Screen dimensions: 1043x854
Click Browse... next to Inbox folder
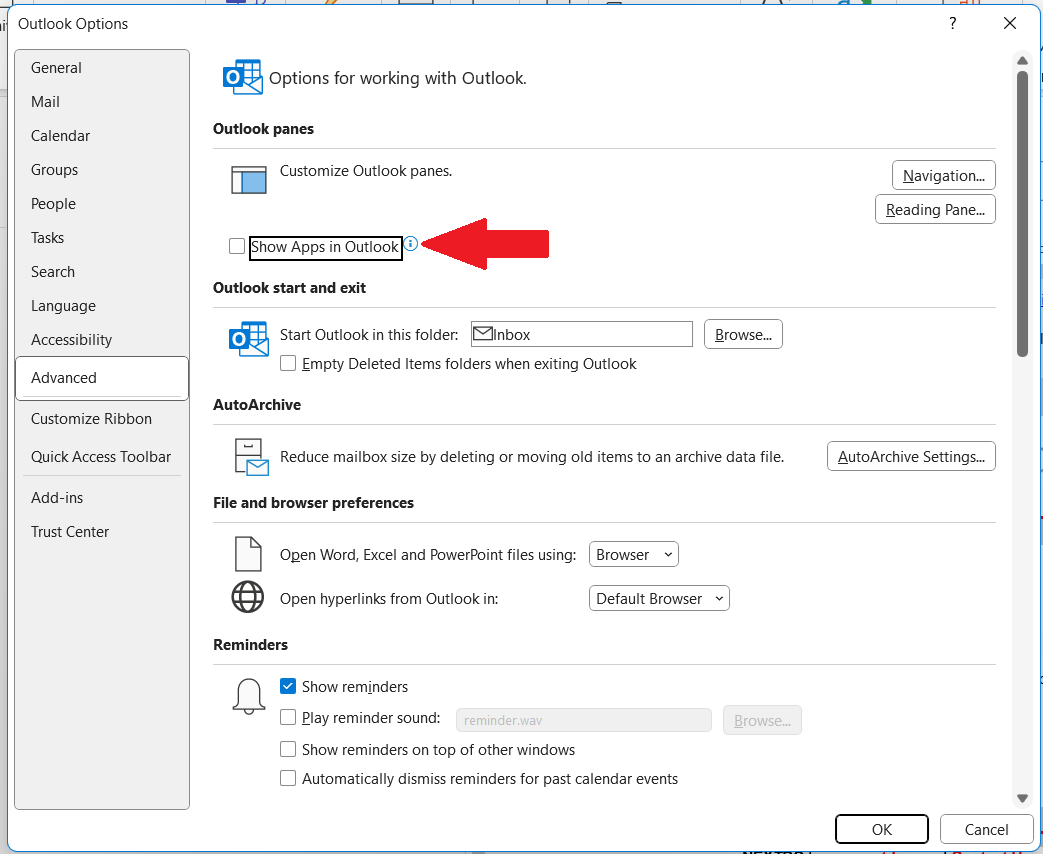click(x=743, y=334)
